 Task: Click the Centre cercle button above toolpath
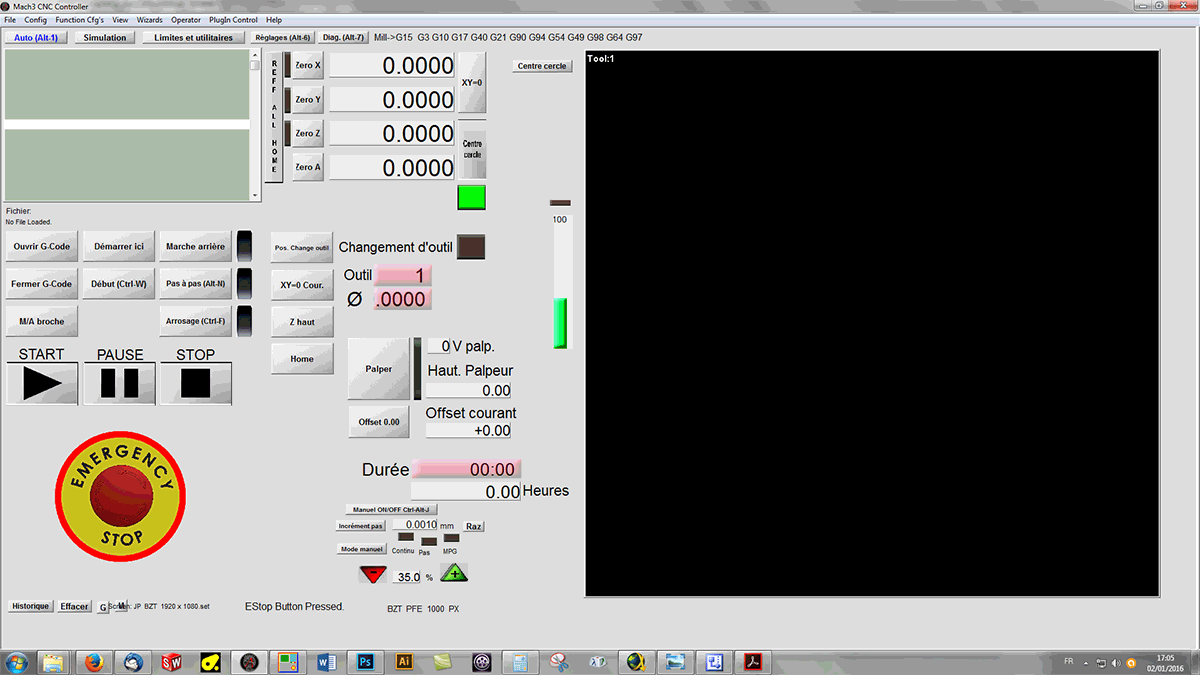(542, 66)
